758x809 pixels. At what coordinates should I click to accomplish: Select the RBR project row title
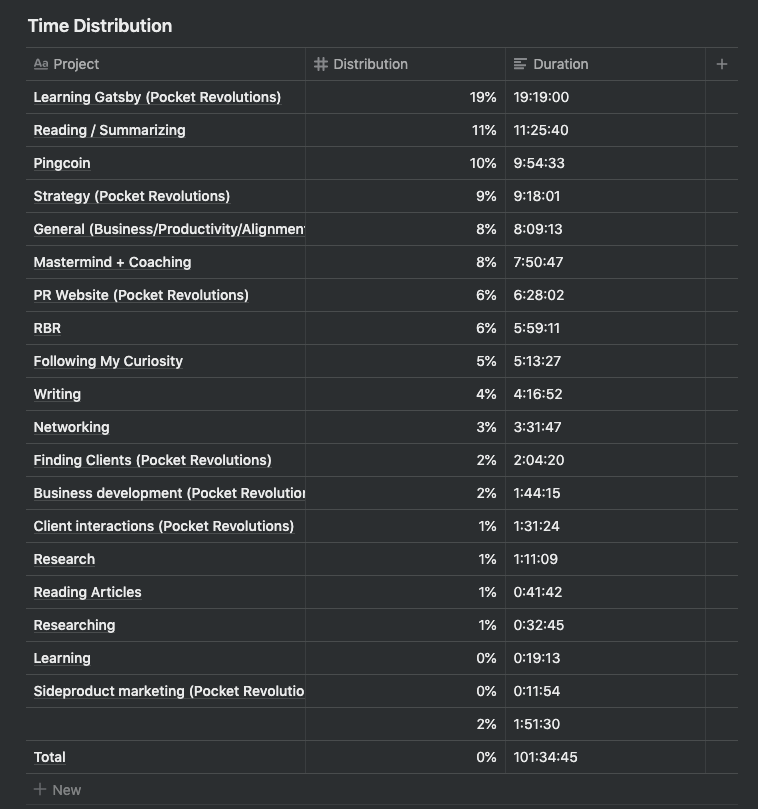coord(47,328)
